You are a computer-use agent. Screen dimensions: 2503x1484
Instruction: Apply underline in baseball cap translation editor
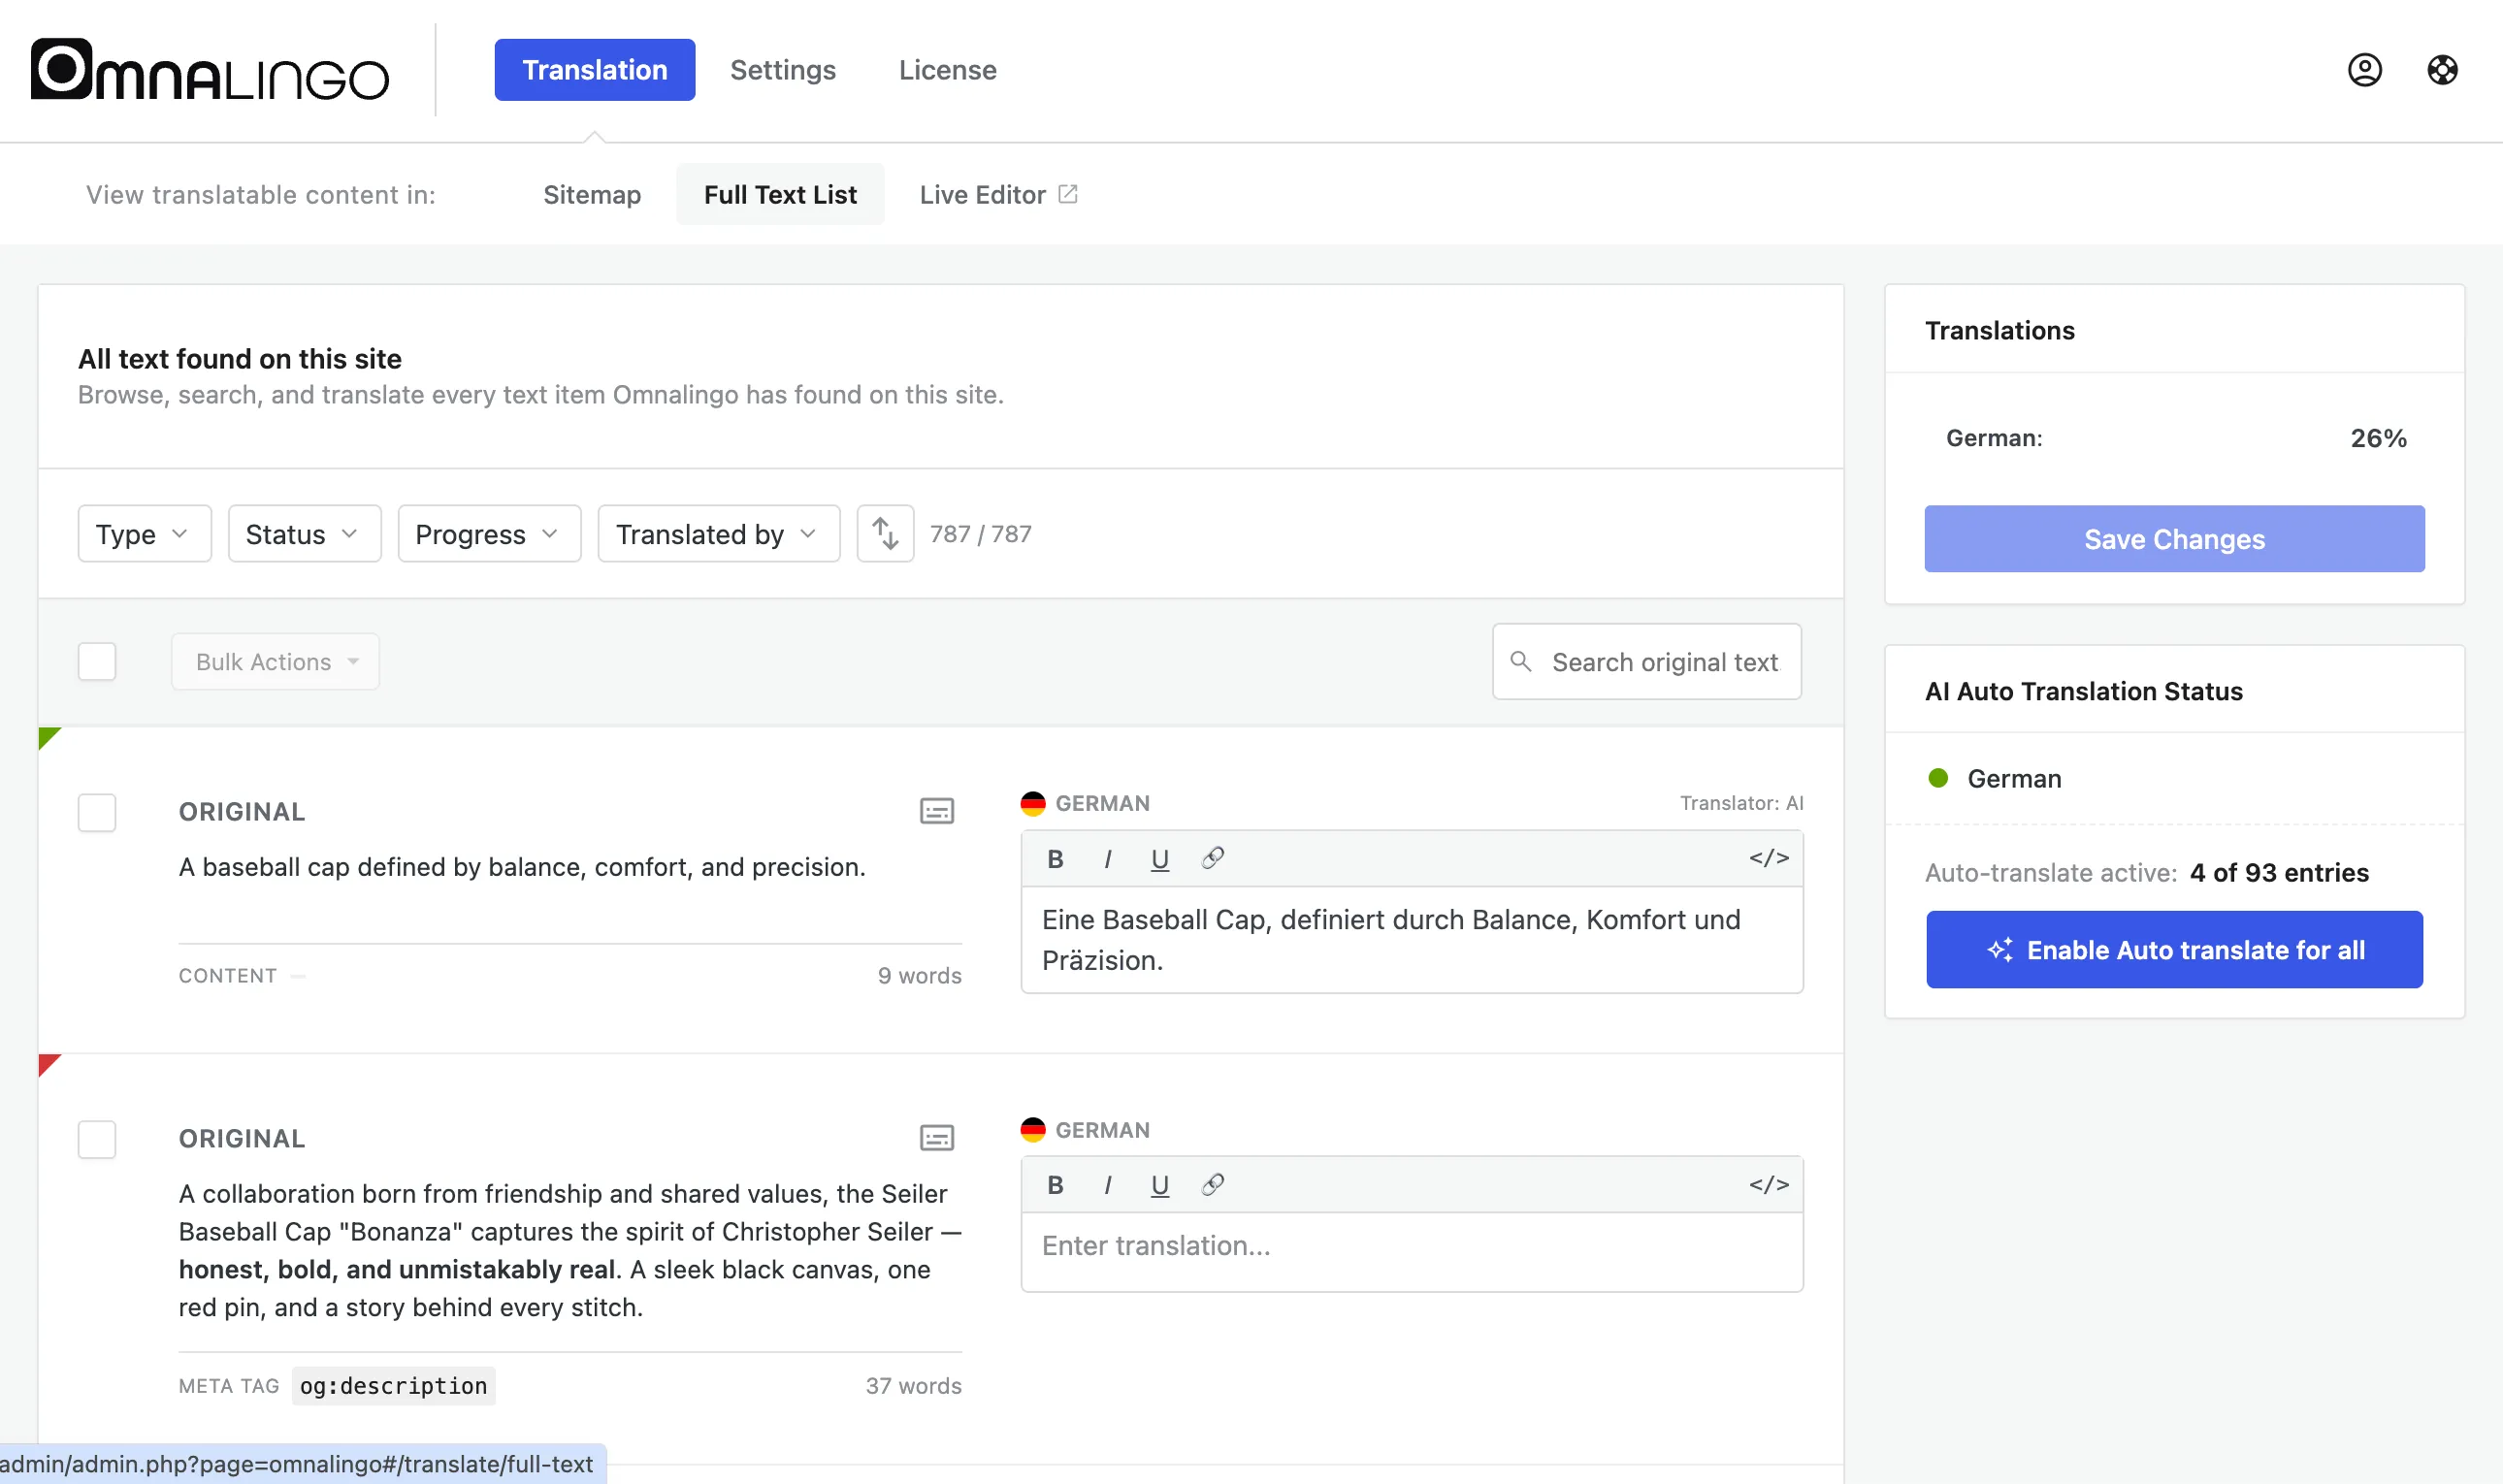(1160, 858)
